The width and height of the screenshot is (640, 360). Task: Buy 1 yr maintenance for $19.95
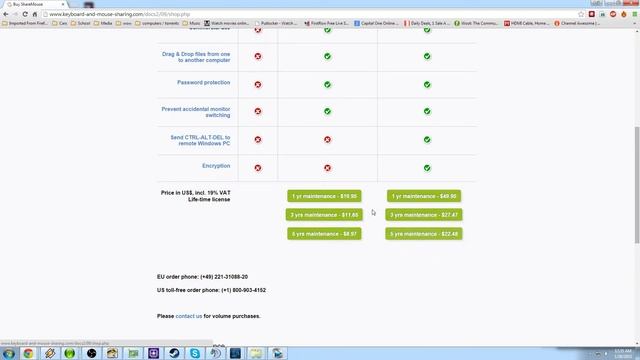pyautogui.click(x=324, y=196)
